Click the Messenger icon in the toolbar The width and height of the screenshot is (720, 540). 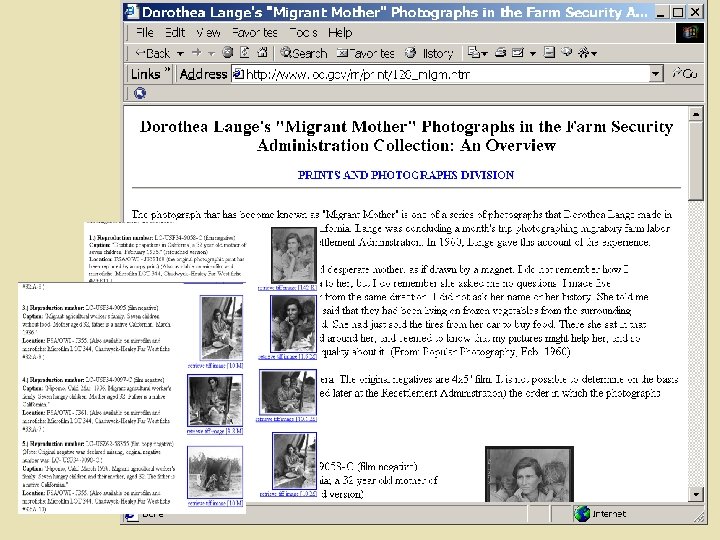coord(567,52)
